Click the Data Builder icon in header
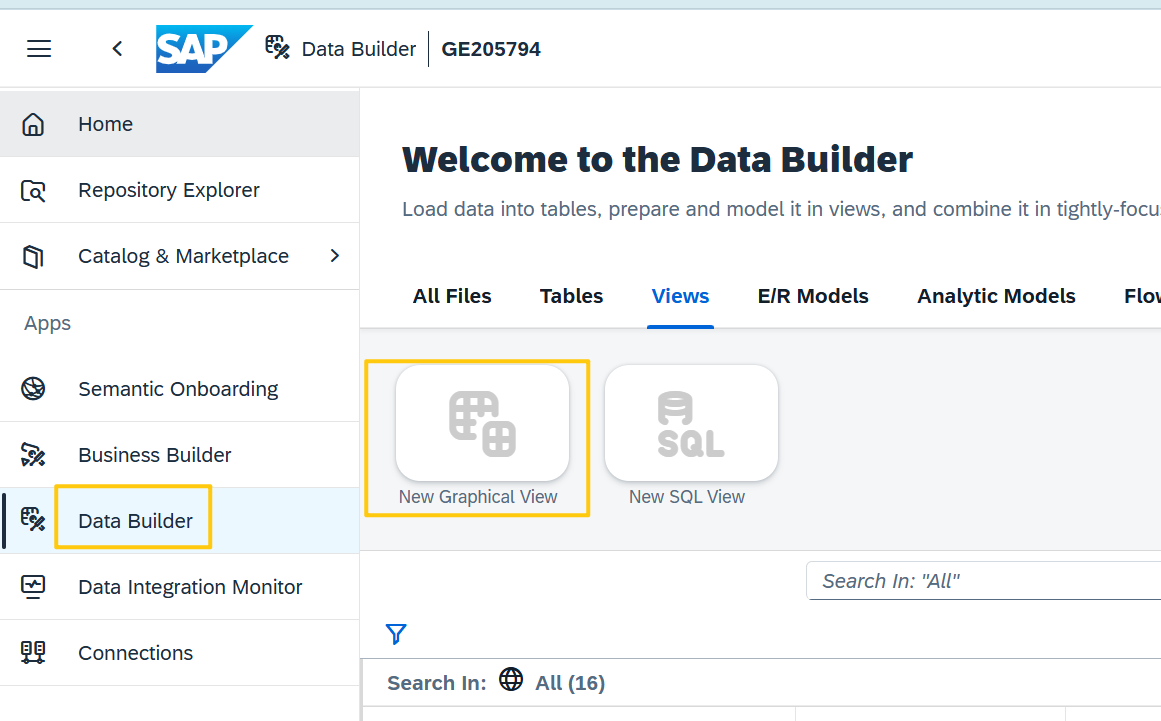This screenshot has width=1161, height=721. [278, 47]
